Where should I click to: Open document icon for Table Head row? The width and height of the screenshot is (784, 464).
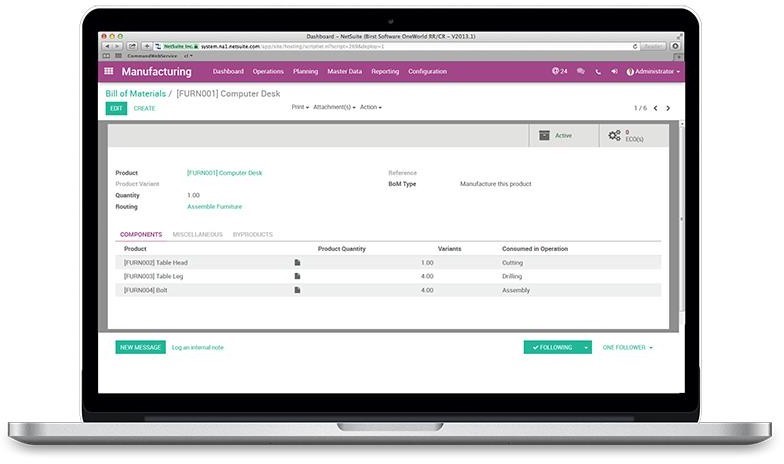coord(297,262)
